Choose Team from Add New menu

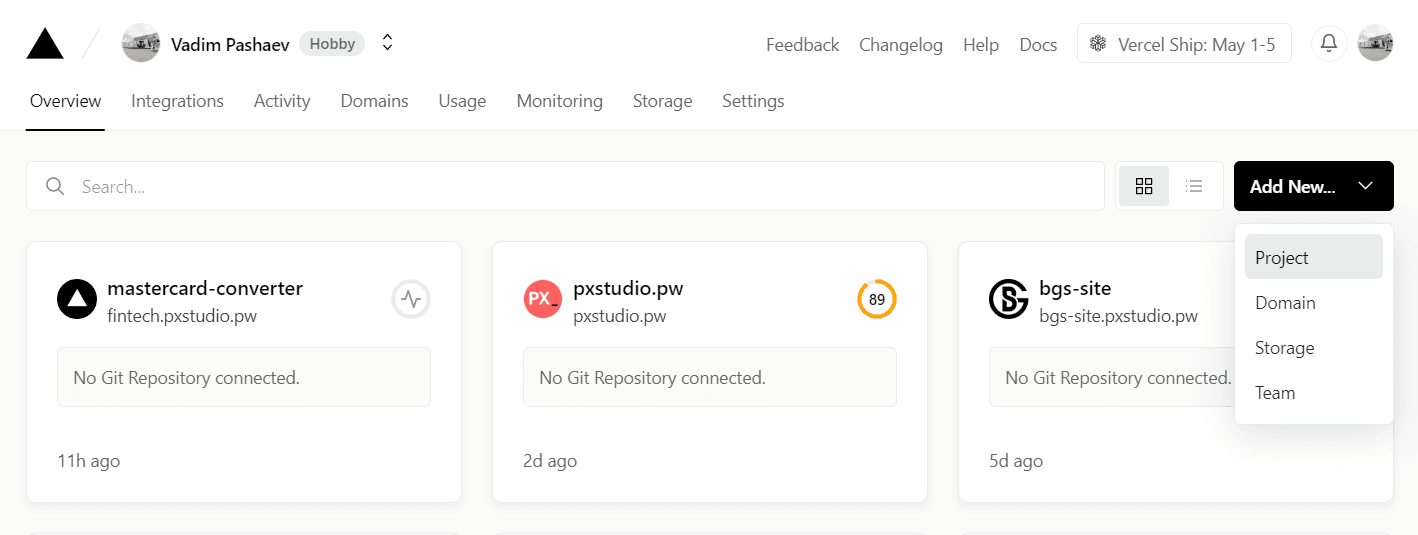click(x=1313, y=392)
